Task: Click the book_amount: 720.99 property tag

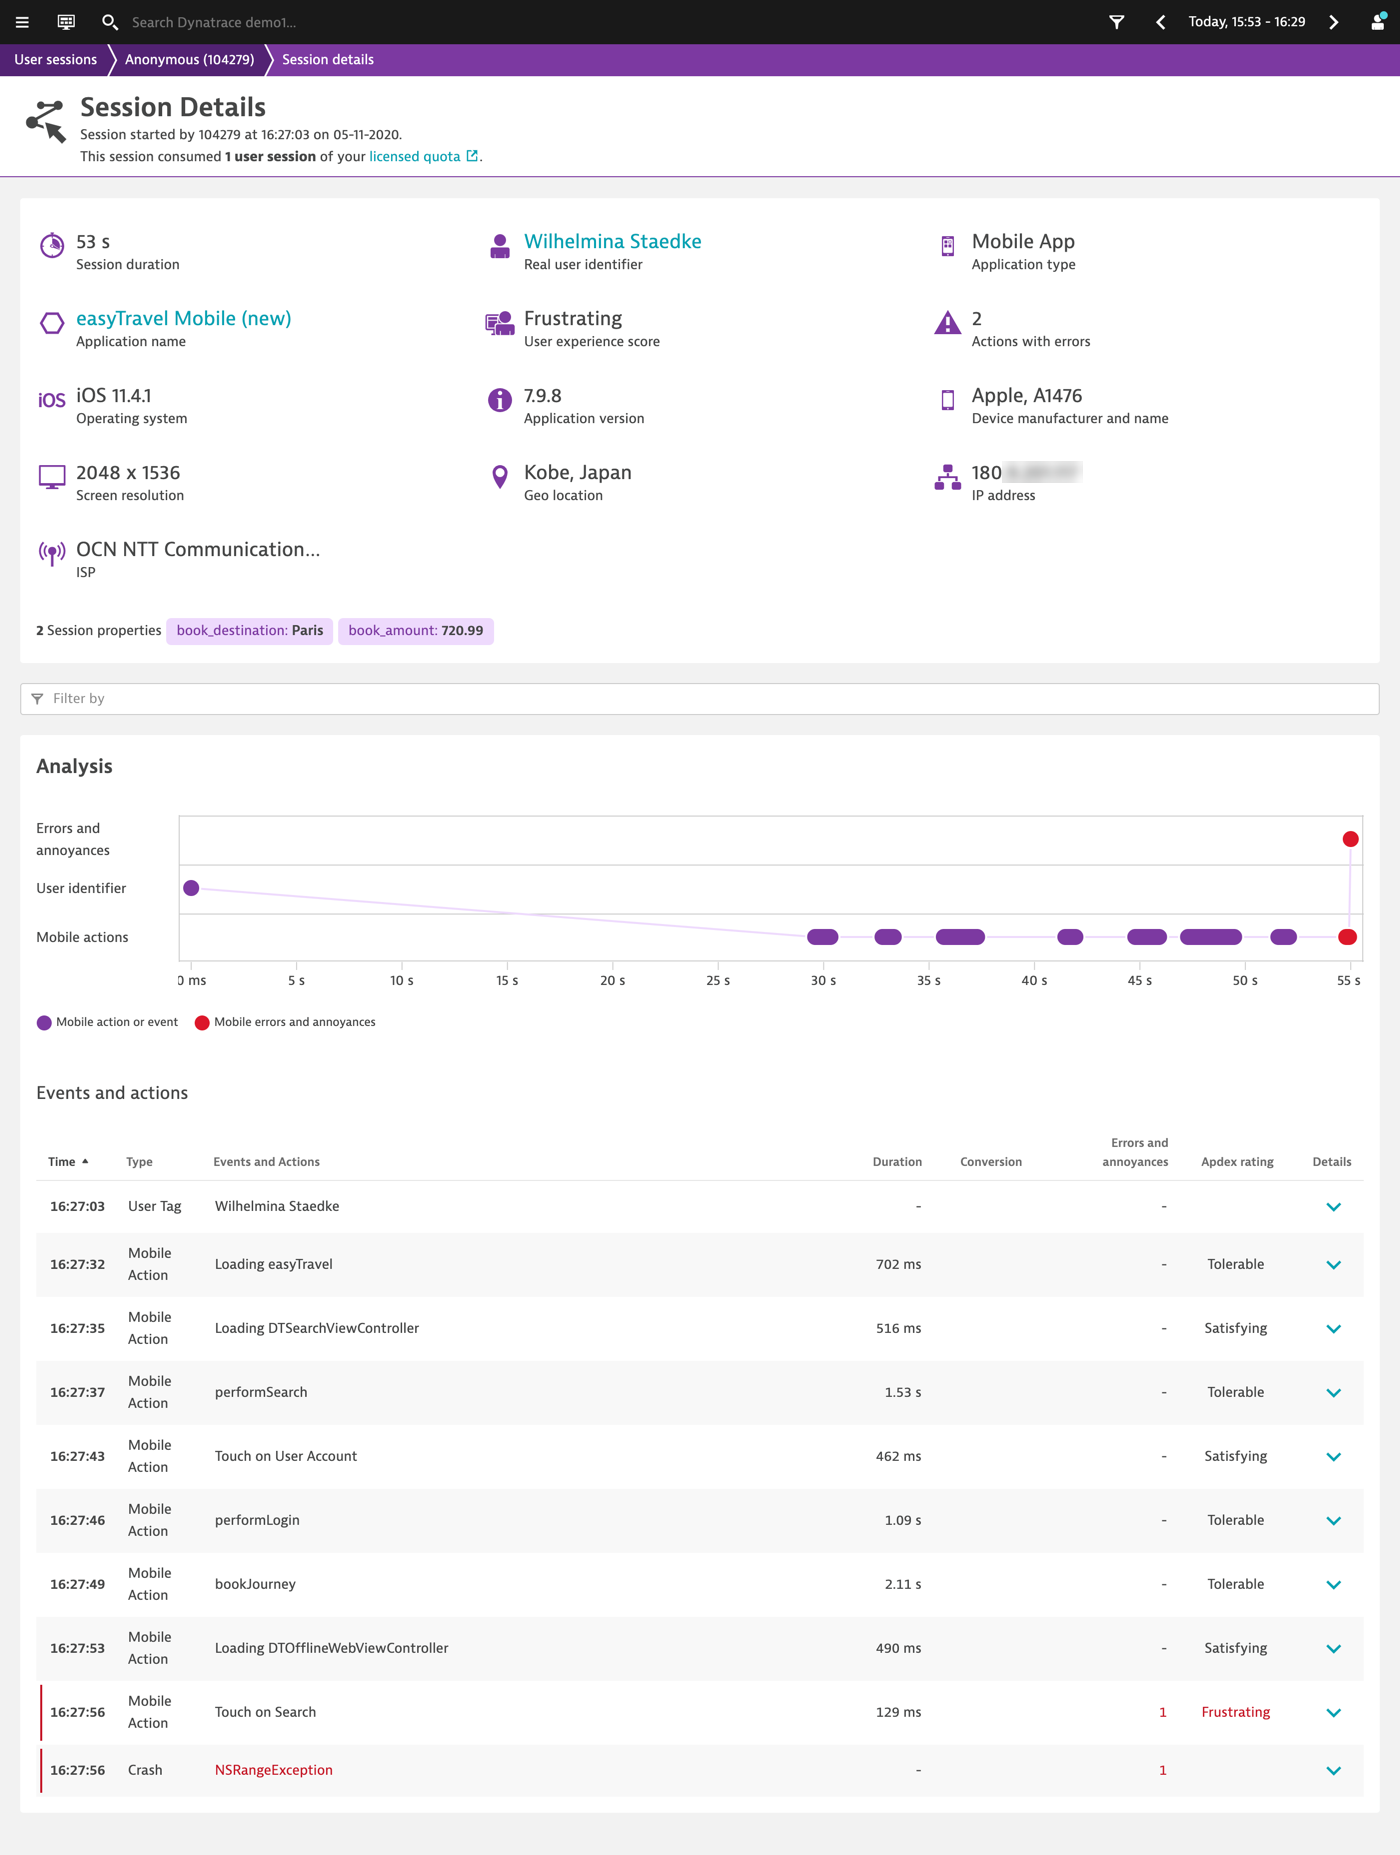Action: tap(416, 631)
